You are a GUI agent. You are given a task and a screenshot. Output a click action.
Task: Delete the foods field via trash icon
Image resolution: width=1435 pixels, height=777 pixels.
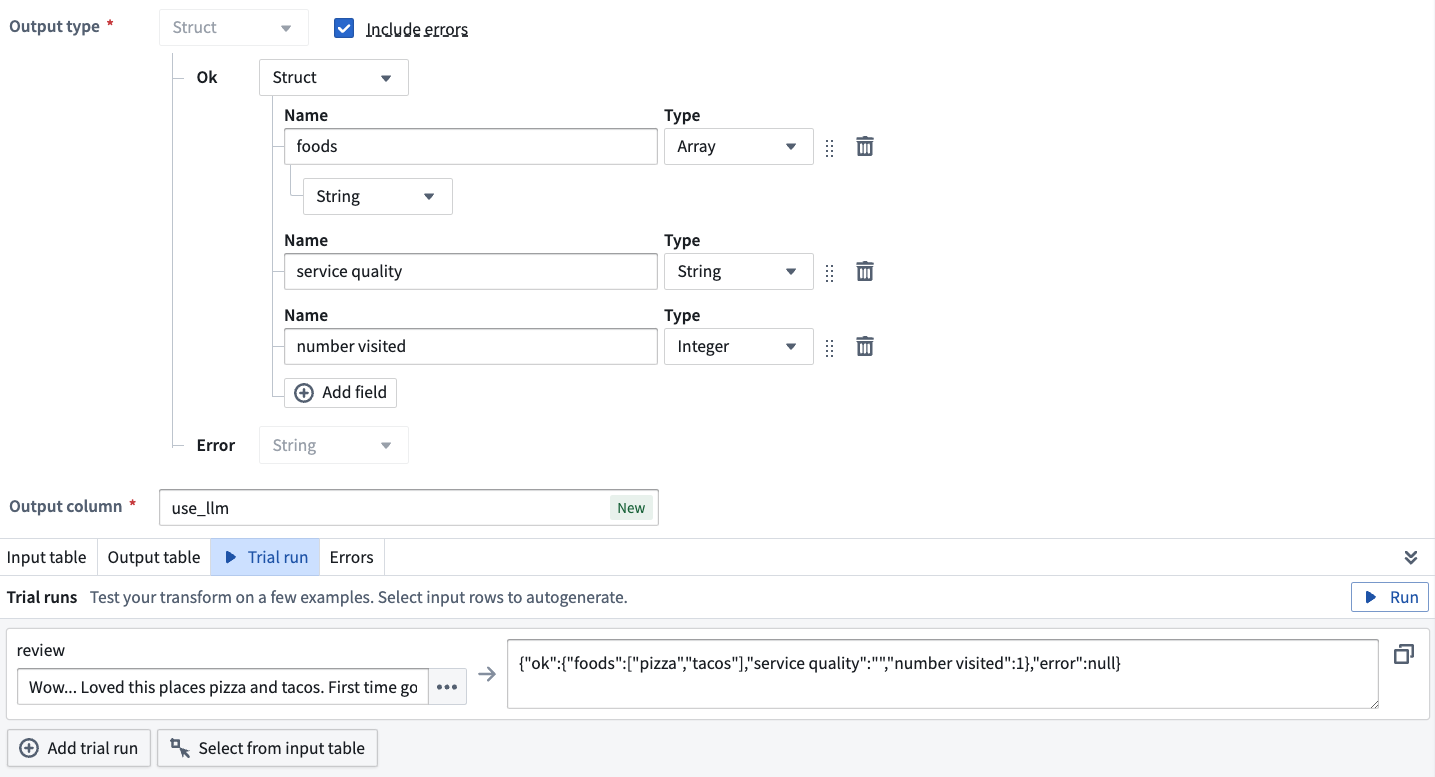(x=865, y=147)
